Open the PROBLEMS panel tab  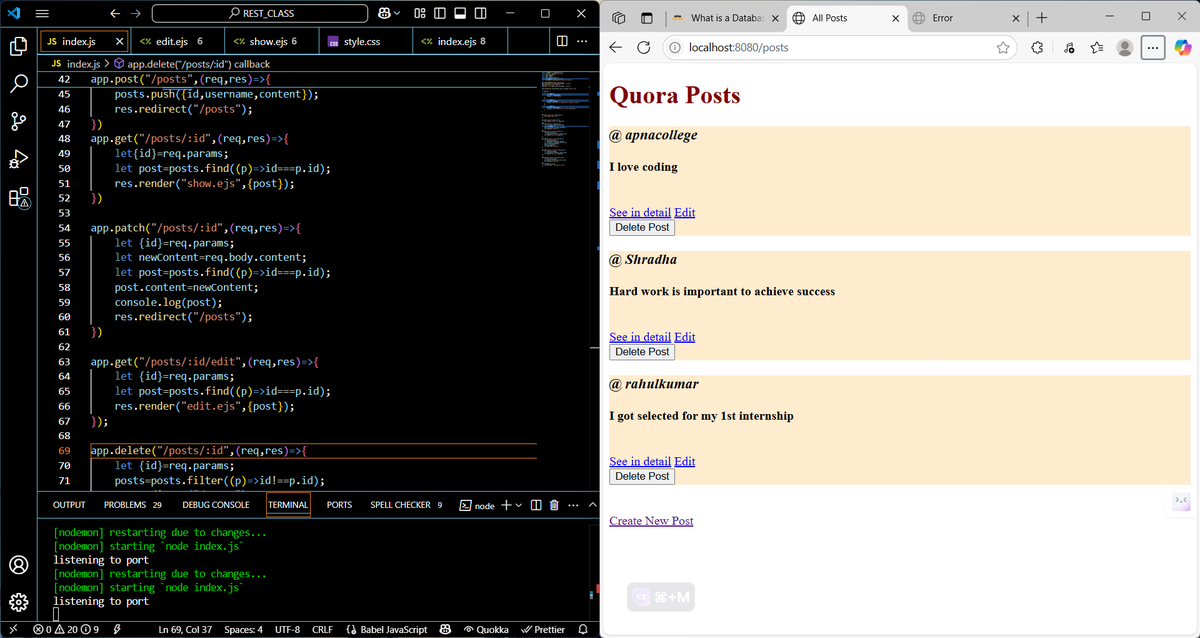click(132, 505)
